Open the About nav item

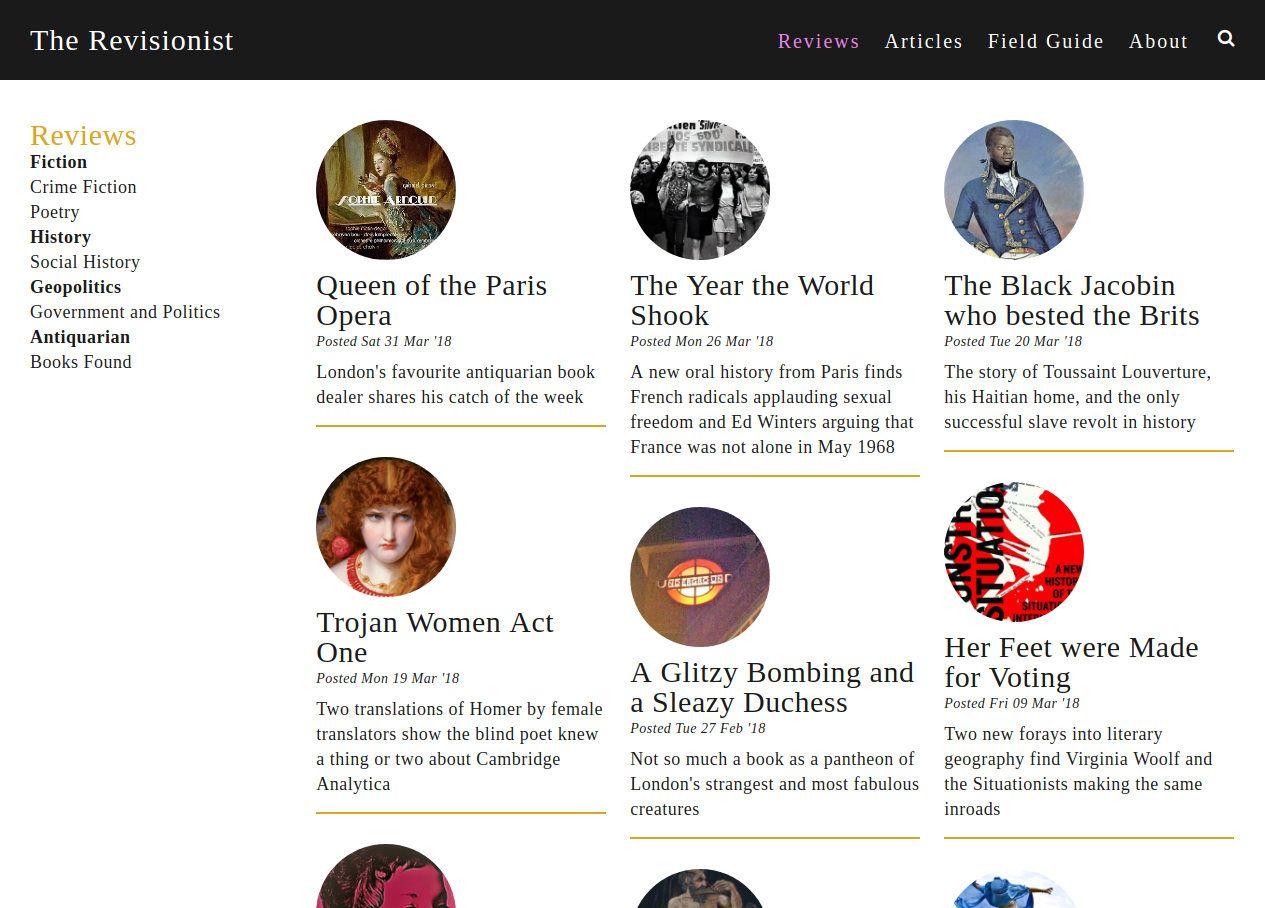1159,41
